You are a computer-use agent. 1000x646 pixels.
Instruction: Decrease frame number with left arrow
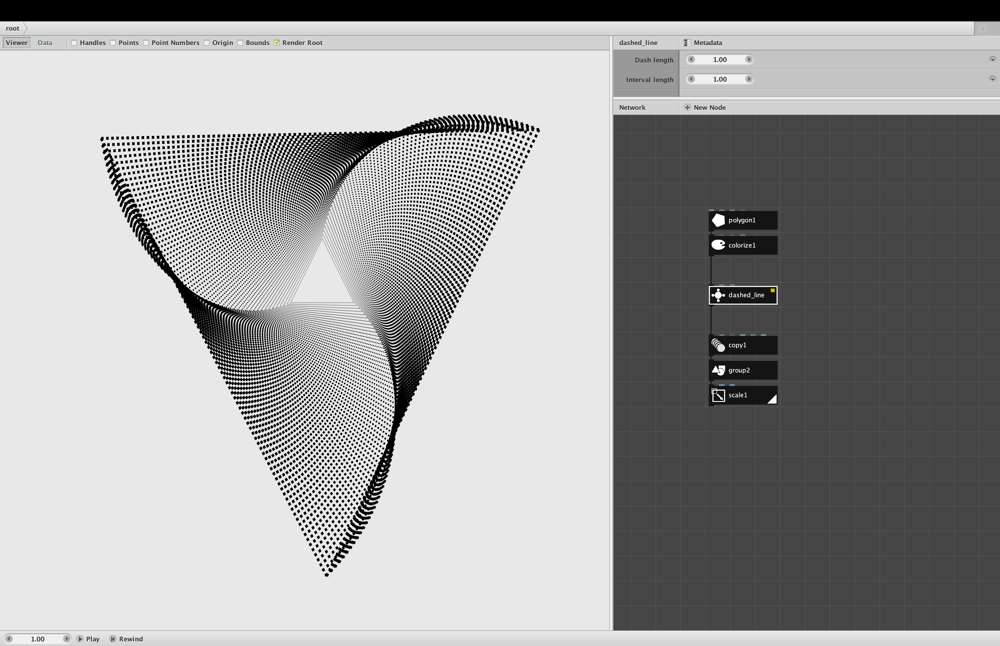9,638
